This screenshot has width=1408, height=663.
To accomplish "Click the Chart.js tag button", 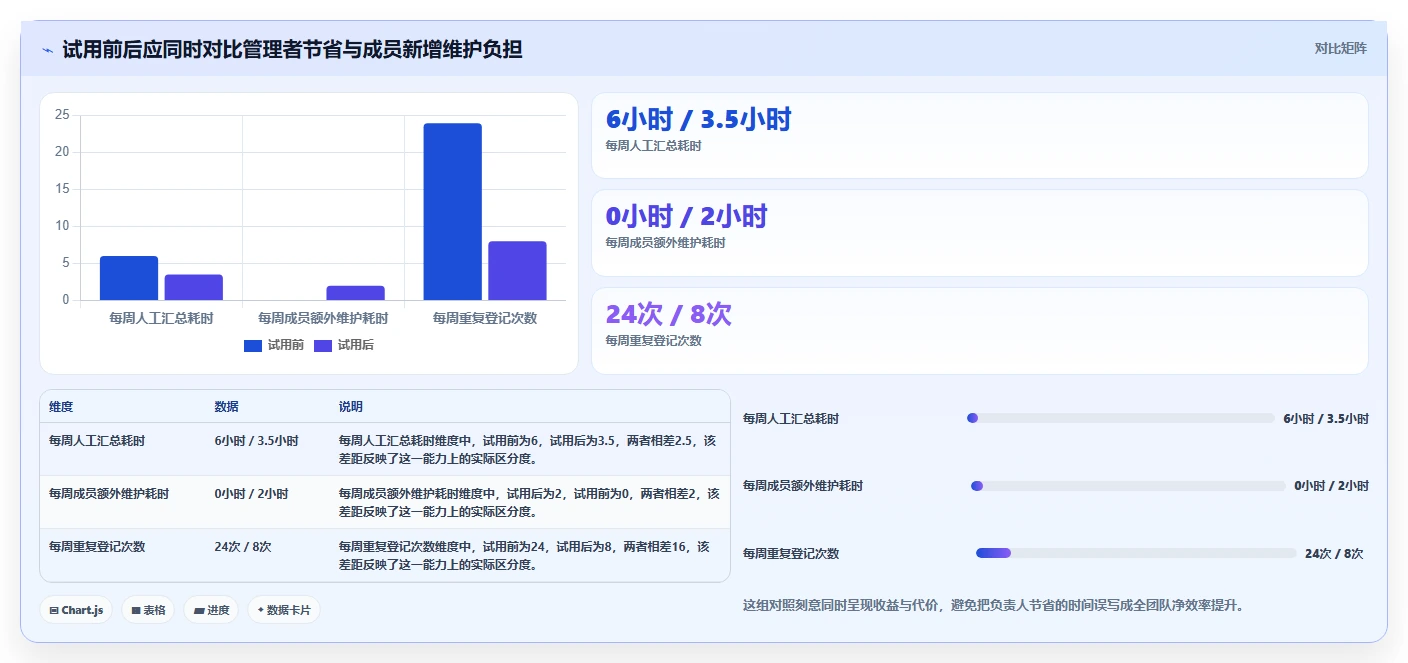I will [x=77, y=610].
